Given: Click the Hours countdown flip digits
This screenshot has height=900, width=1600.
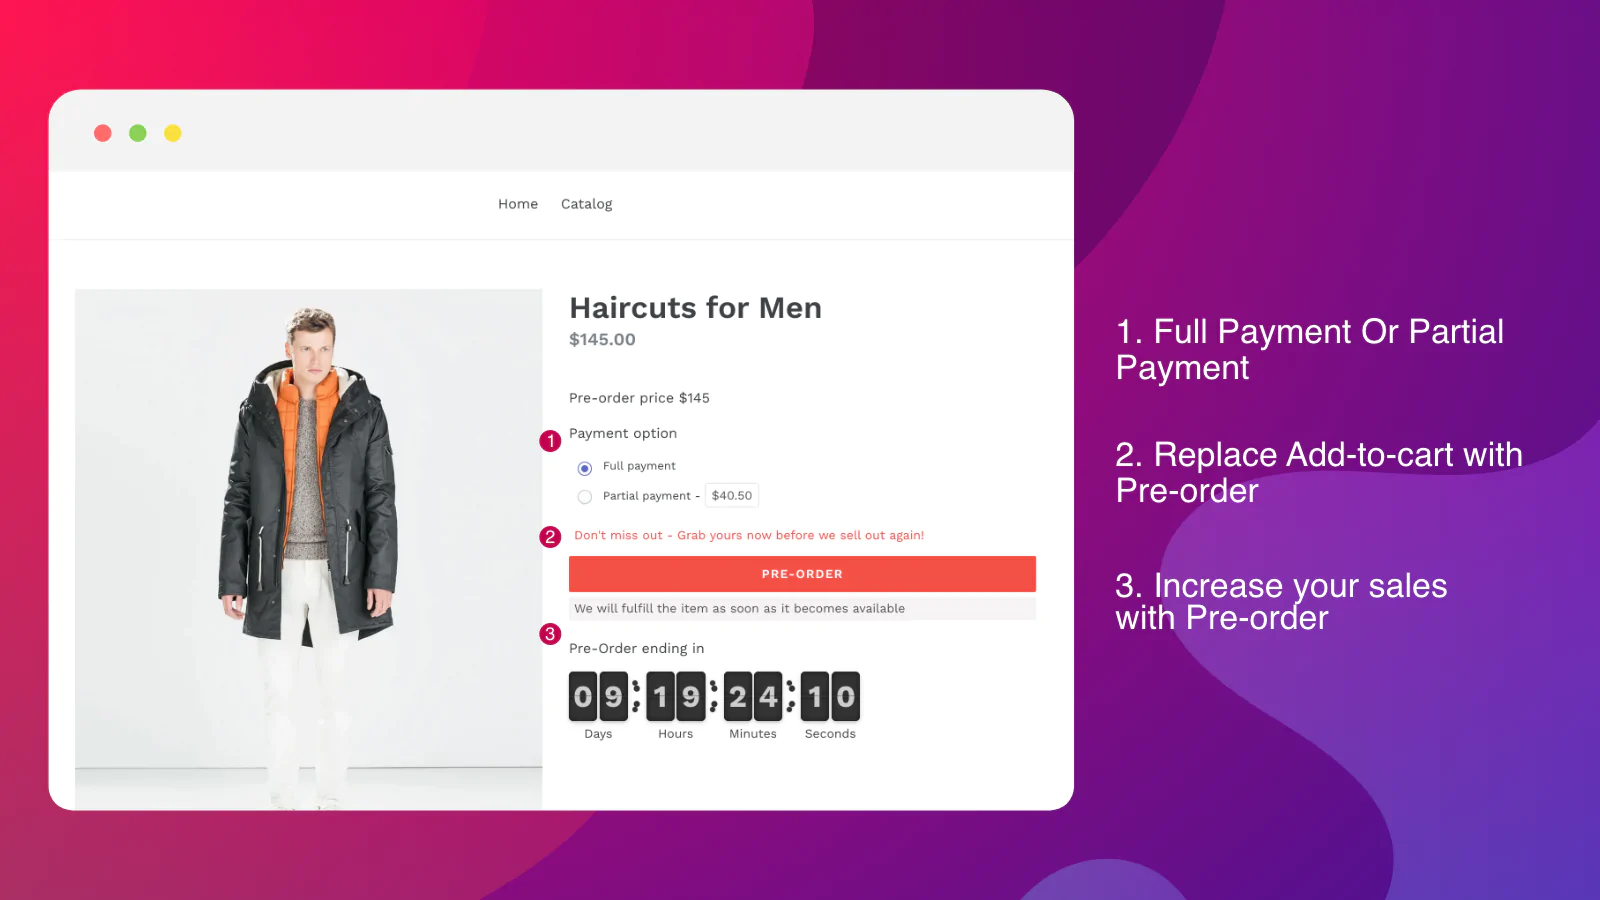Looking at the screenshot, I should pos(676,696).
